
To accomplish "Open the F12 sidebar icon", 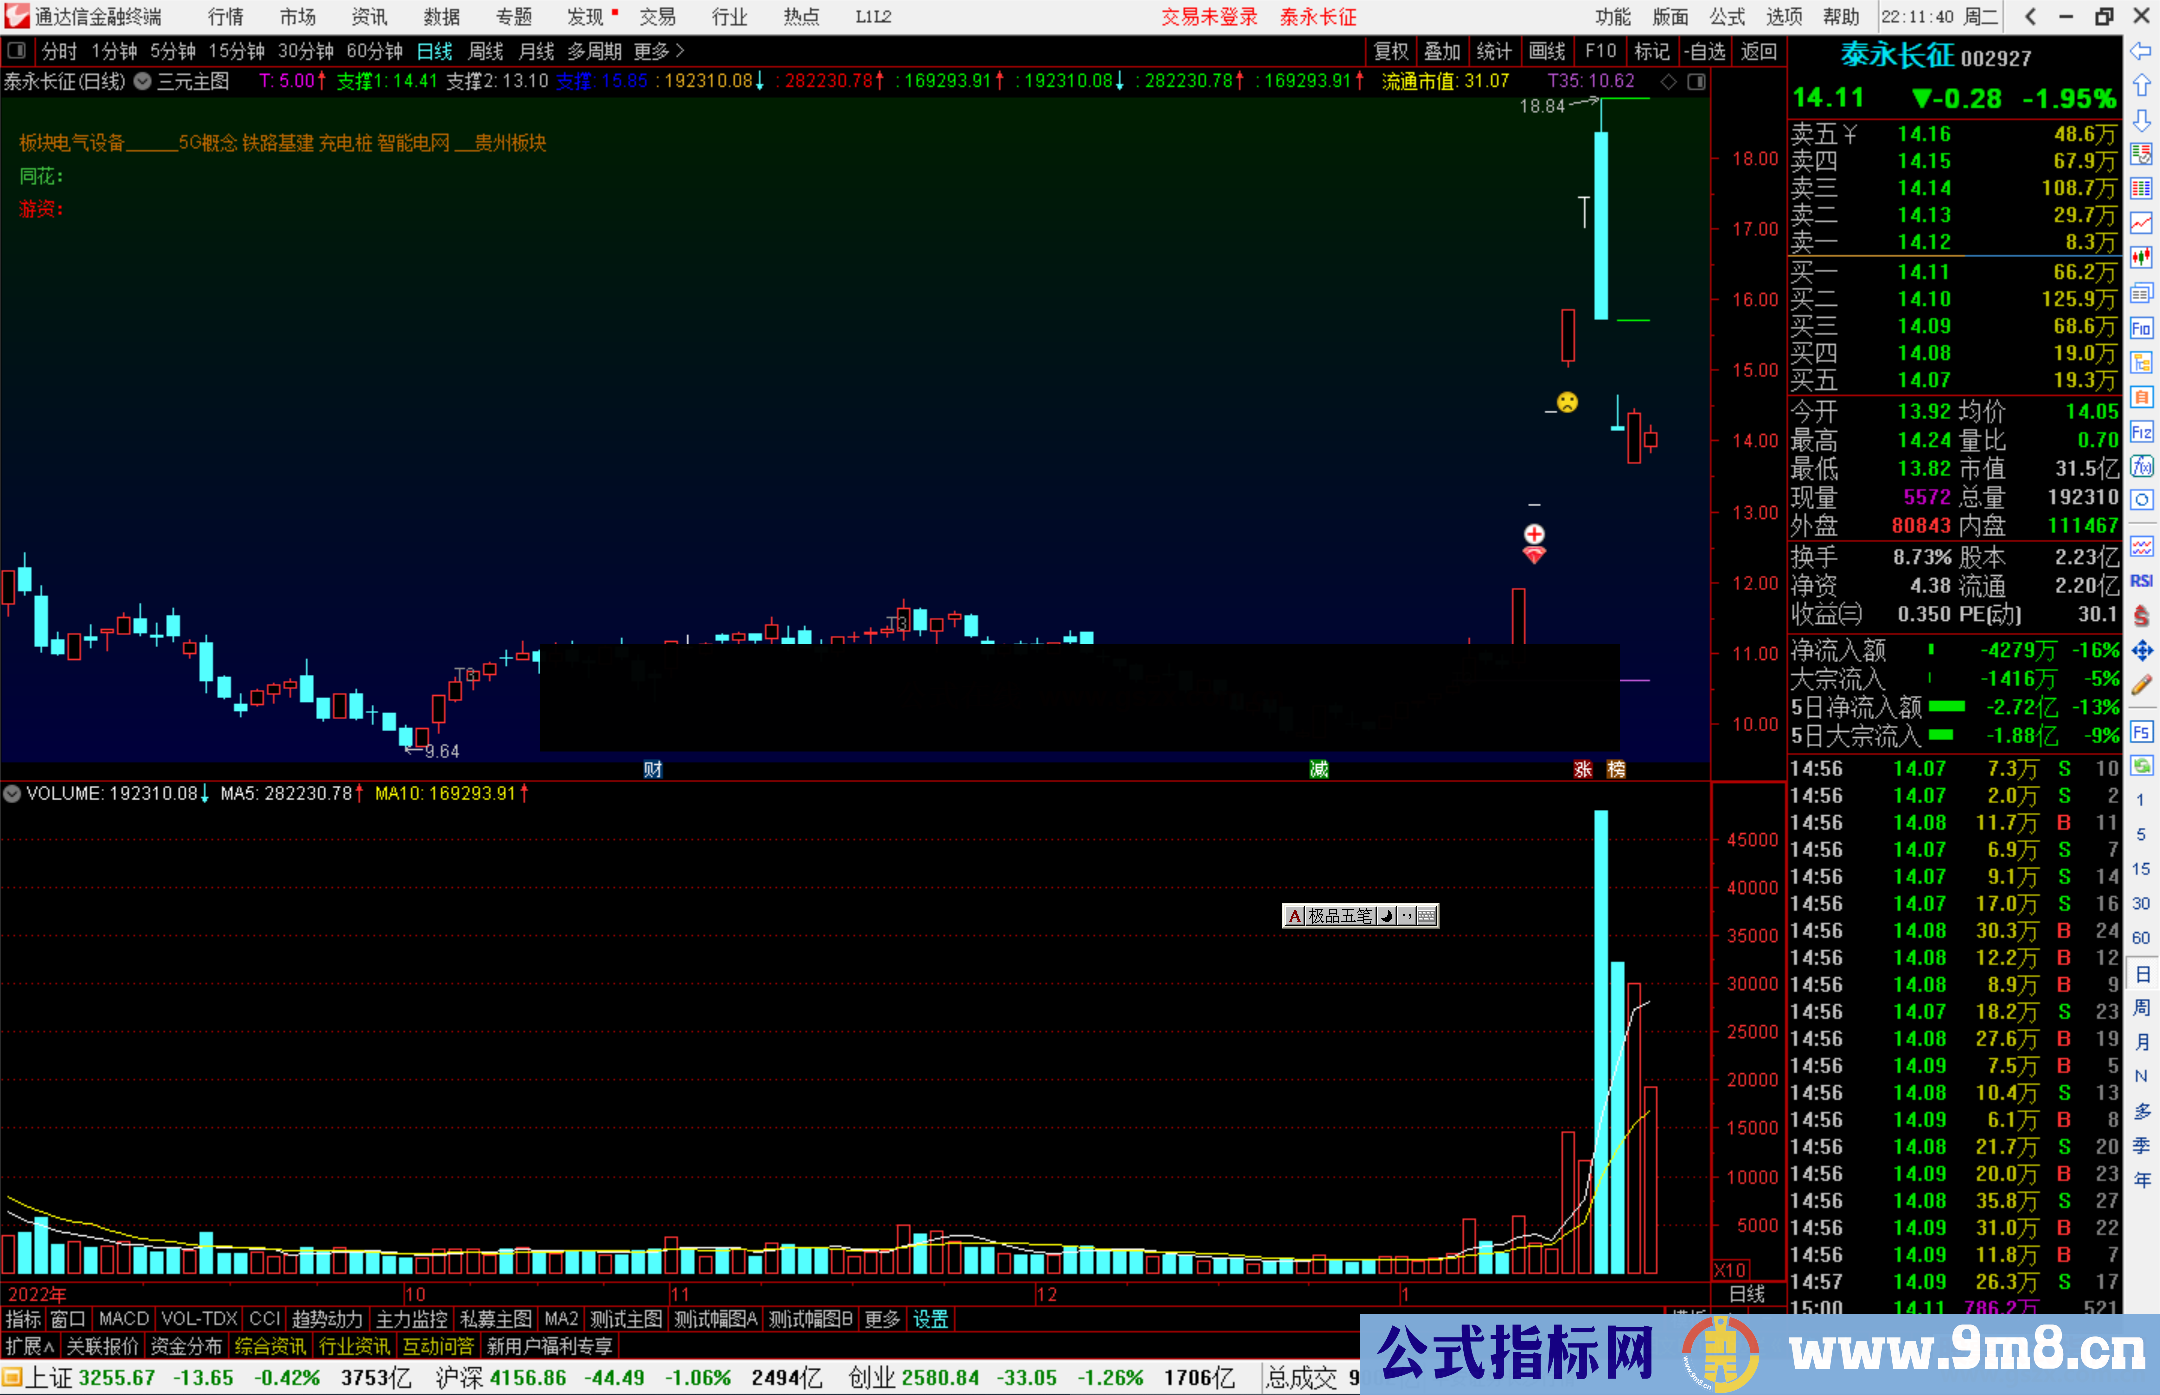I will click(x=2141, y=432).
